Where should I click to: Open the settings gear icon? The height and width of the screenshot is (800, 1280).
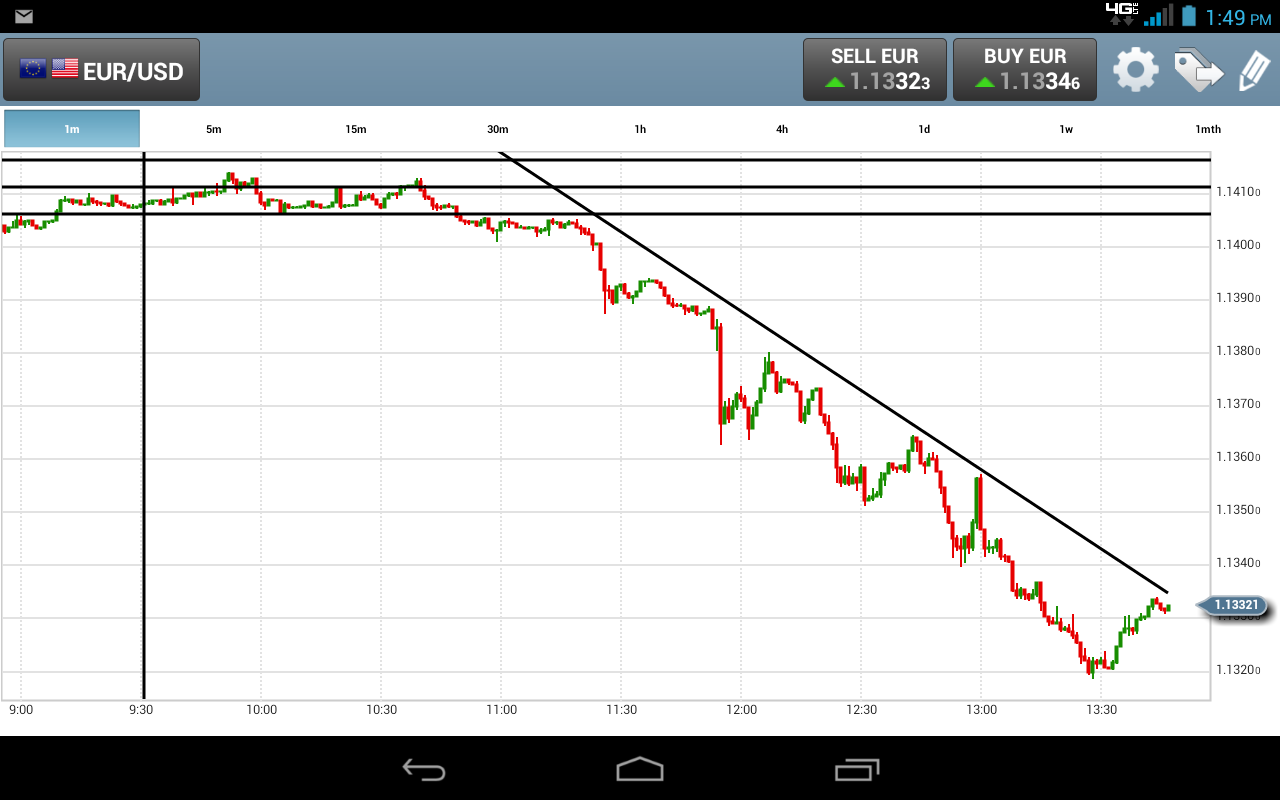pos(1136,70)
